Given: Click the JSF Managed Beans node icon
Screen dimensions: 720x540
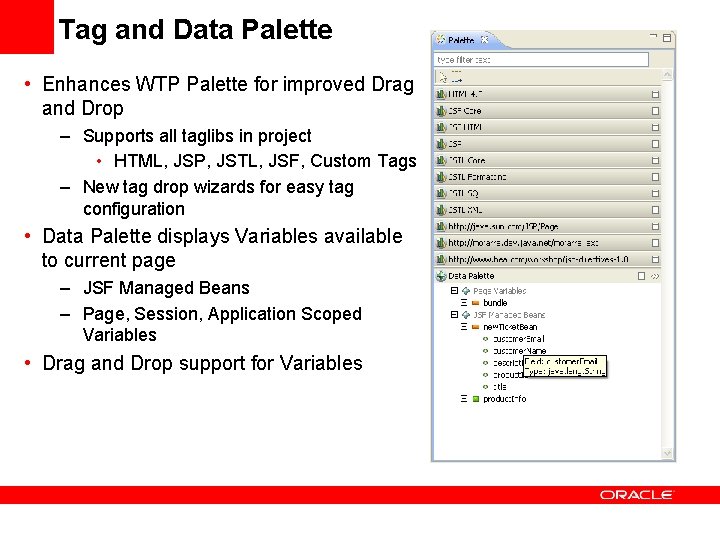Looking at the screenshot, I should click(x=466, y=315).
